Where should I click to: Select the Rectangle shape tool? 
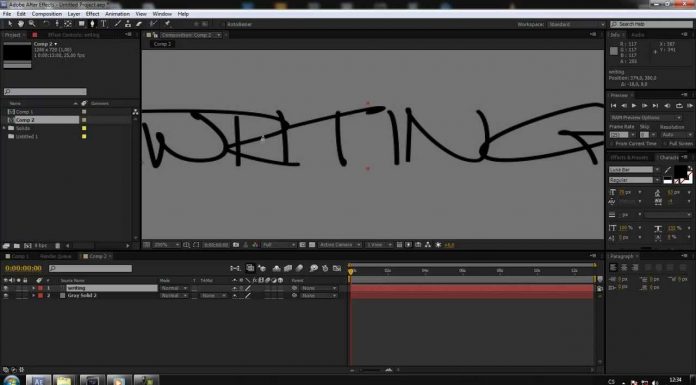point(82,24)
